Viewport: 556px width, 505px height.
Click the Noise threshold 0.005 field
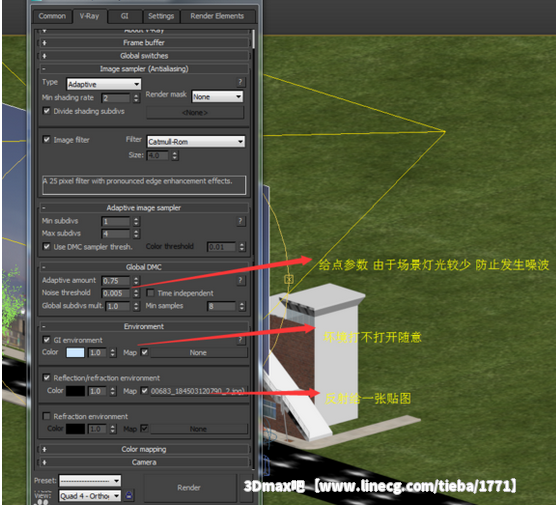(x=116, y=294)
